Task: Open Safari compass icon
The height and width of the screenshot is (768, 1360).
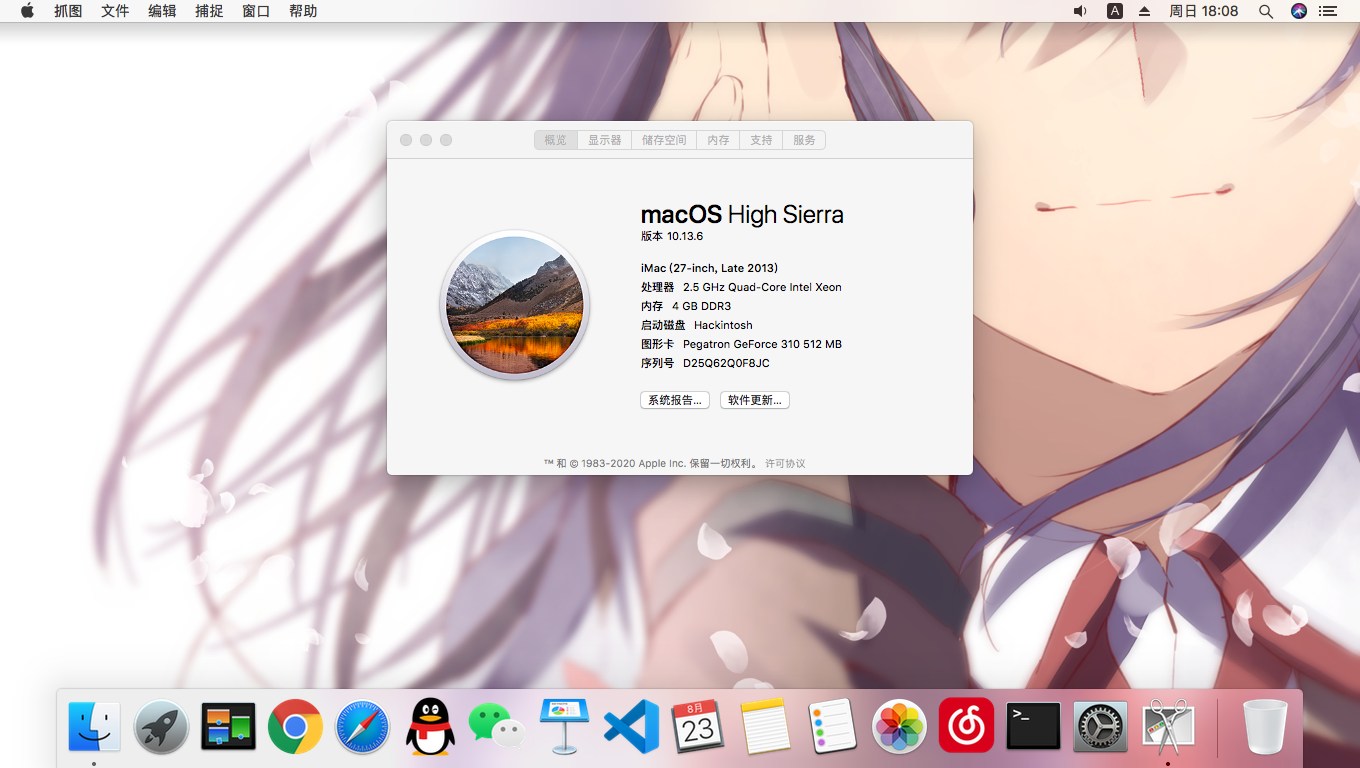Action: tap(362, 726)
